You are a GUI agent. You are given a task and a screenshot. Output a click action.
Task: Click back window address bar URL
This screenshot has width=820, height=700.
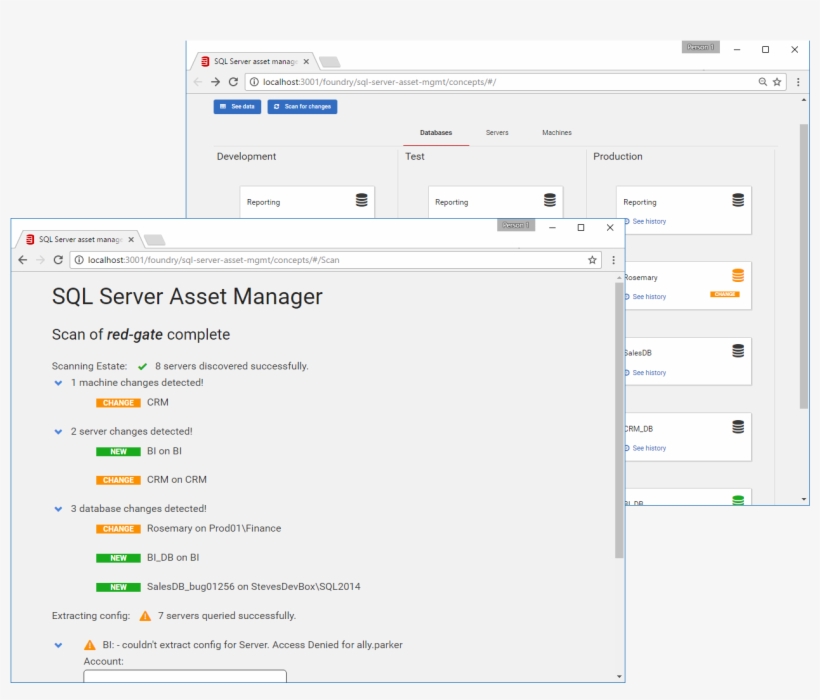tap(380, 82)
